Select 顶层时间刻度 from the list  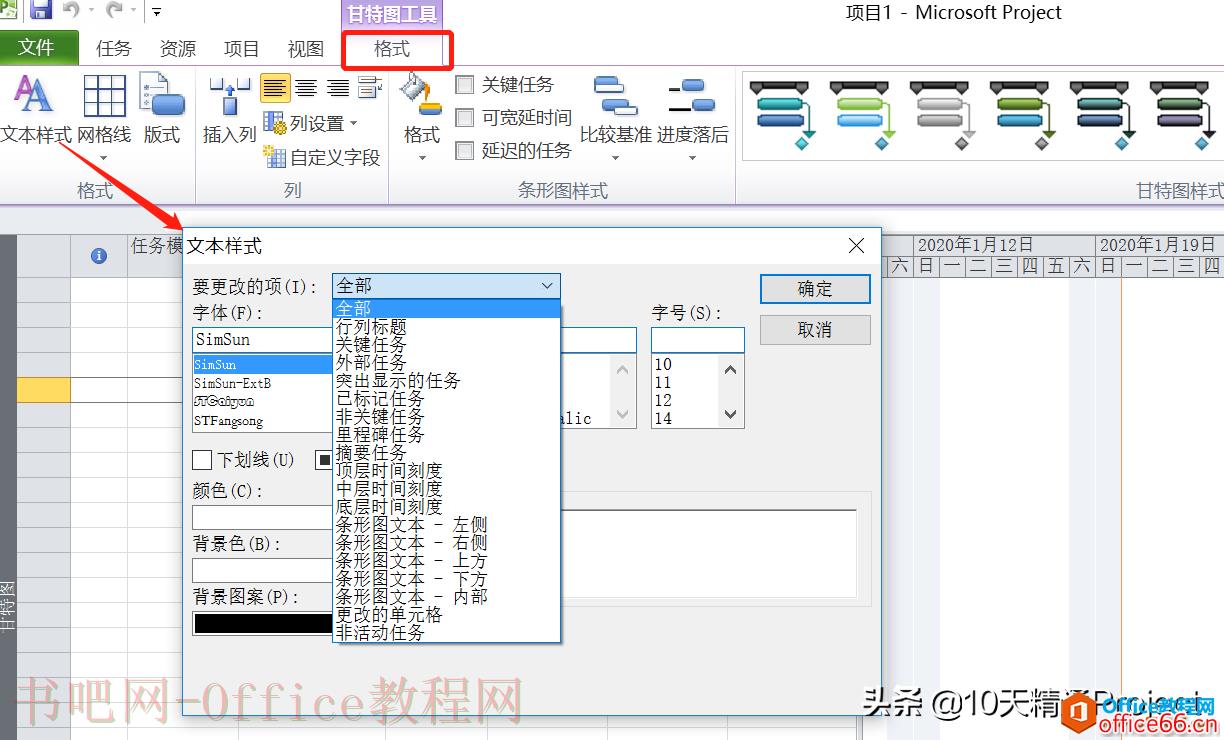tap(446, 471)
